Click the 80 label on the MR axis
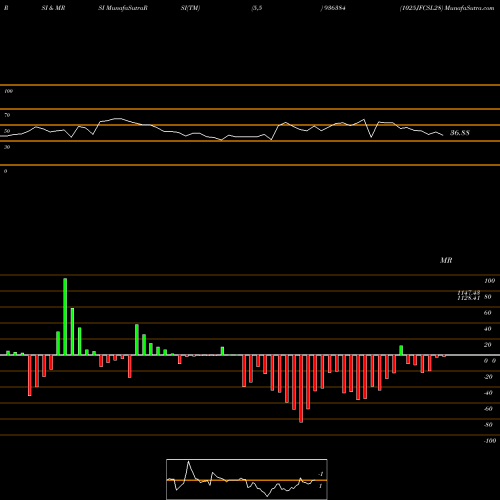Screen dimensions: 500x500 488,297
